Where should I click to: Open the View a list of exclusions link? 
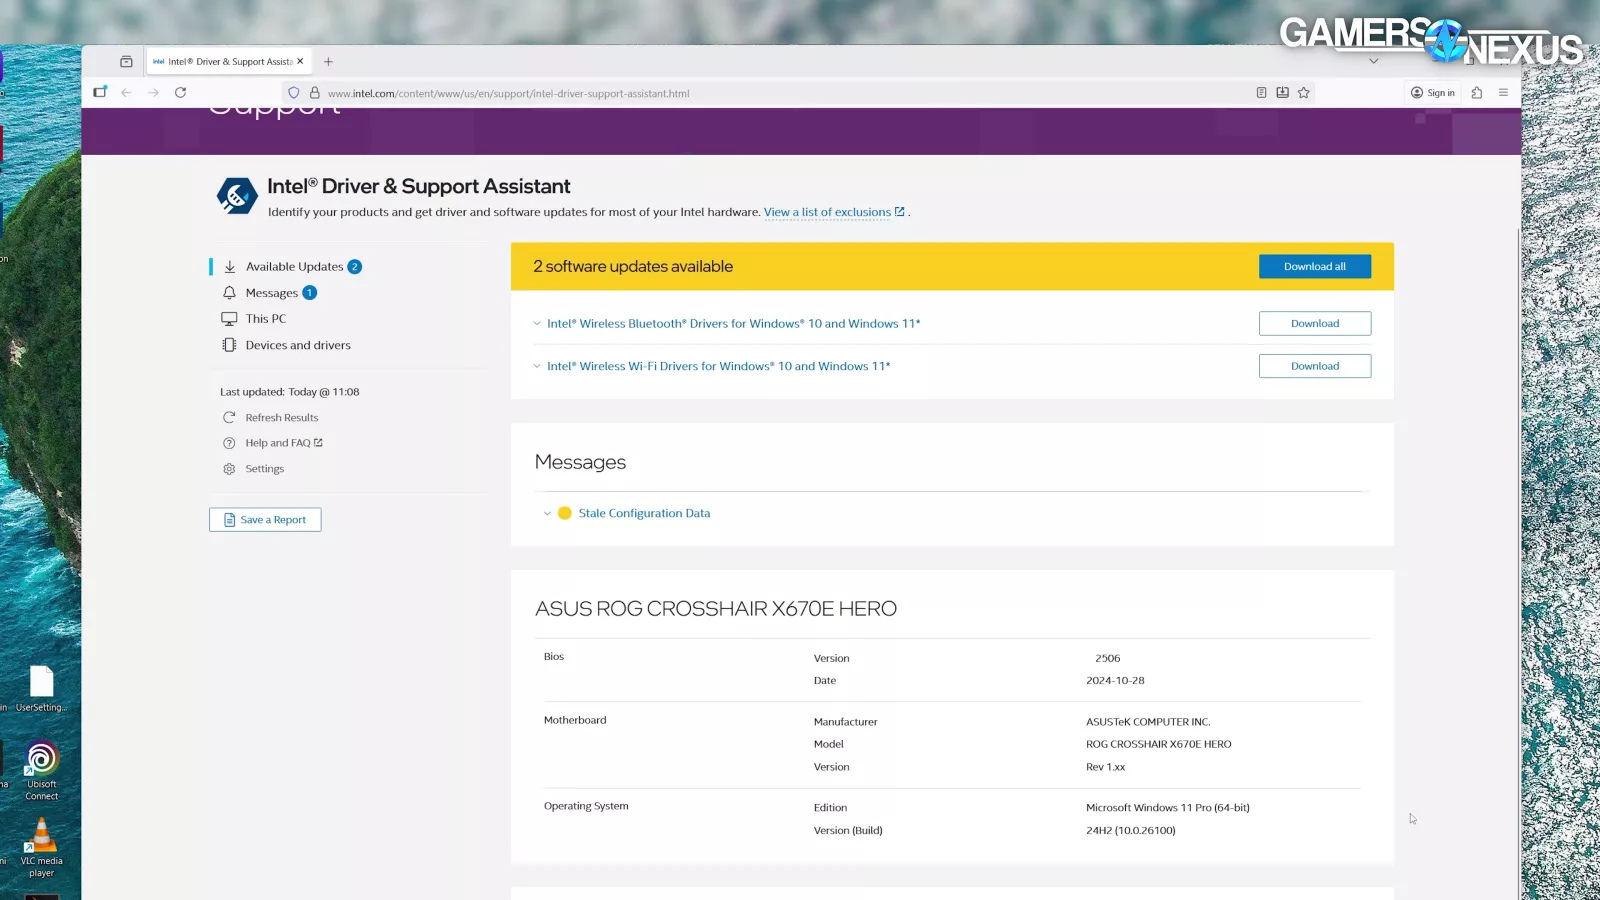[827, 212]
